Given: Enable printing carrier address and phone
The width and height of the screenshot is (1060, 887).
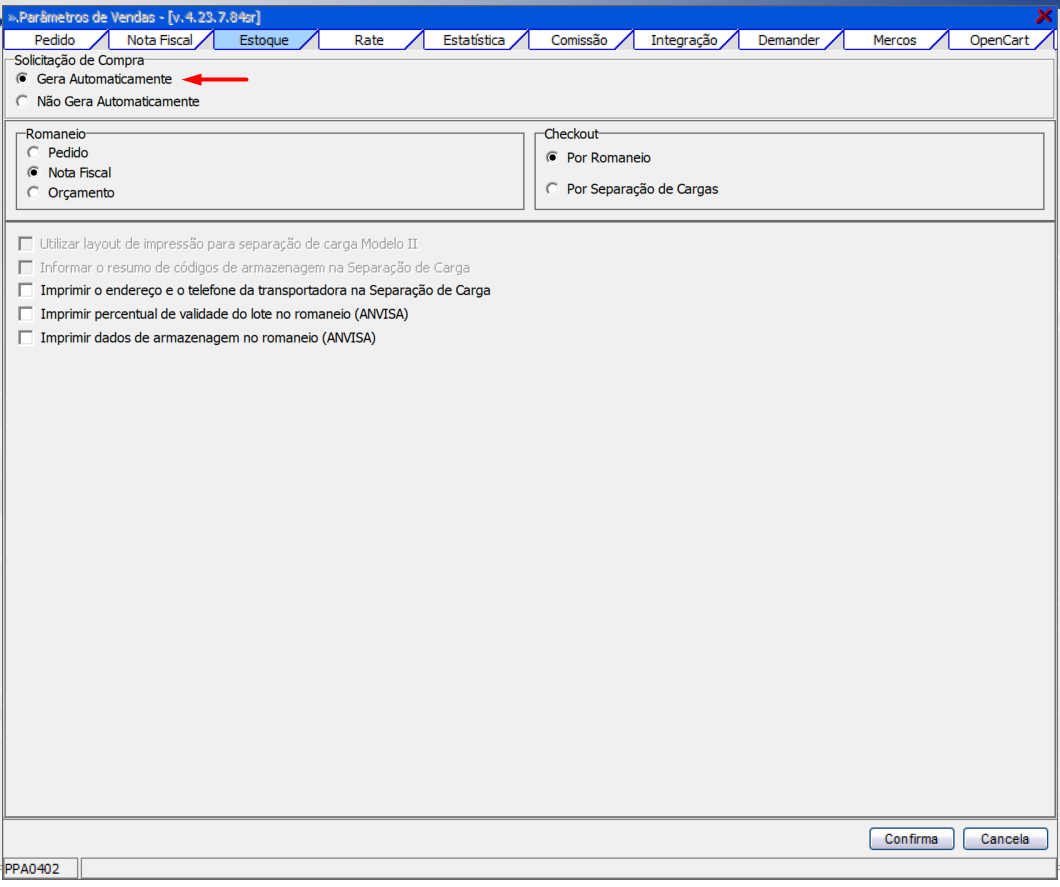Looking at the screenshot, I should click(26, 290).
